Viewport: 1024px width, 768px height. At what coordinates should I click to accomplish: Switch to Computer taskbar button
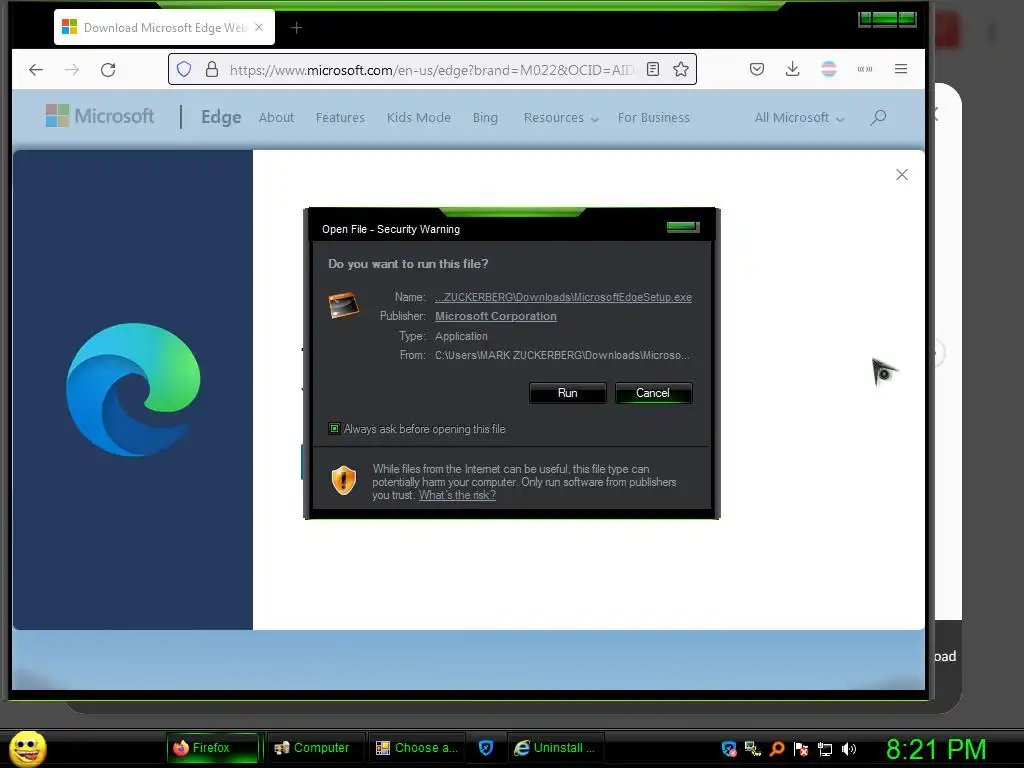[316, 748]
